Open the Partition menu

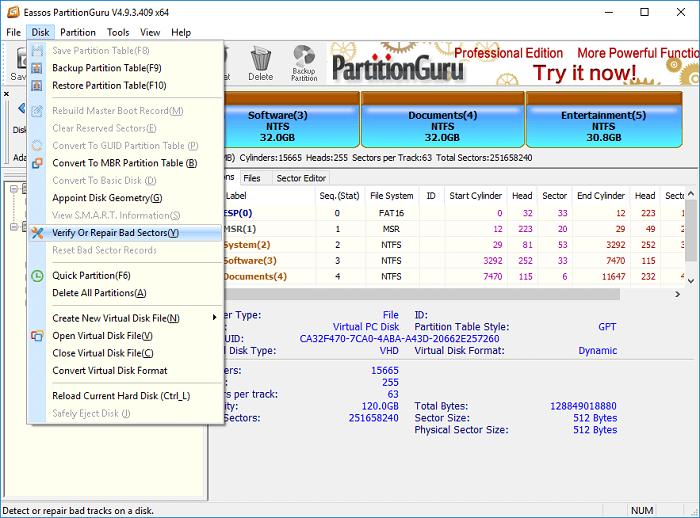[78, 32]
